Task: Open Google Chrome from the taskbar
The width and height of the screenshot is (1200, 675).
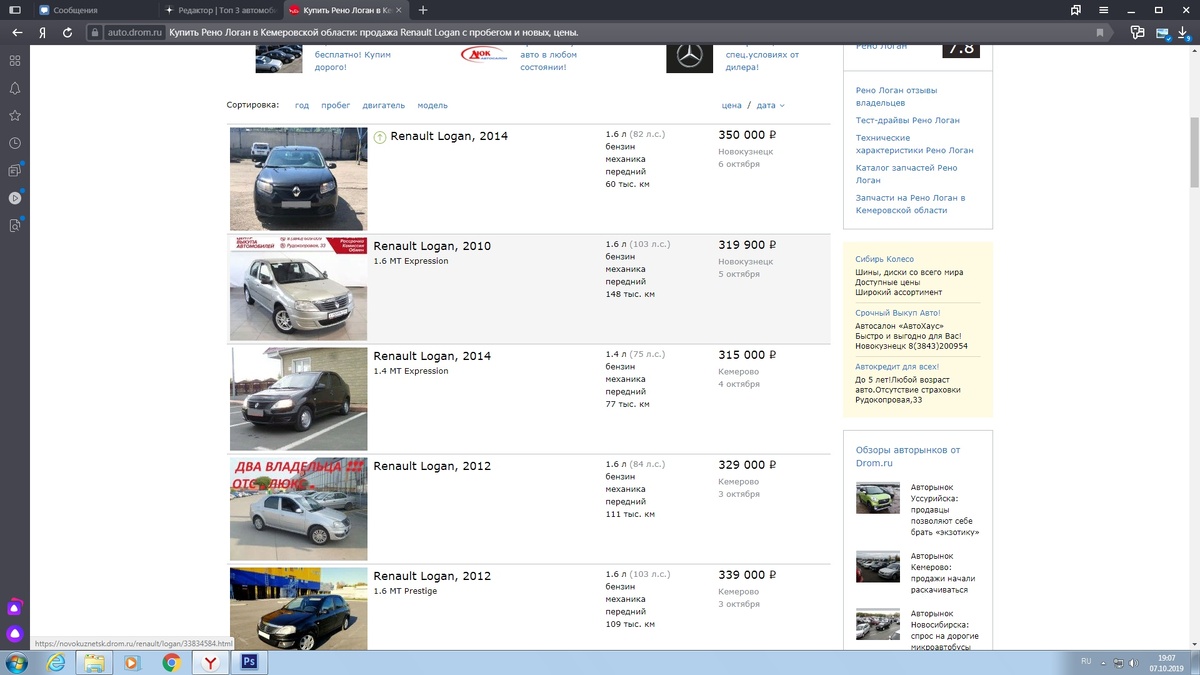Action: 172,662
